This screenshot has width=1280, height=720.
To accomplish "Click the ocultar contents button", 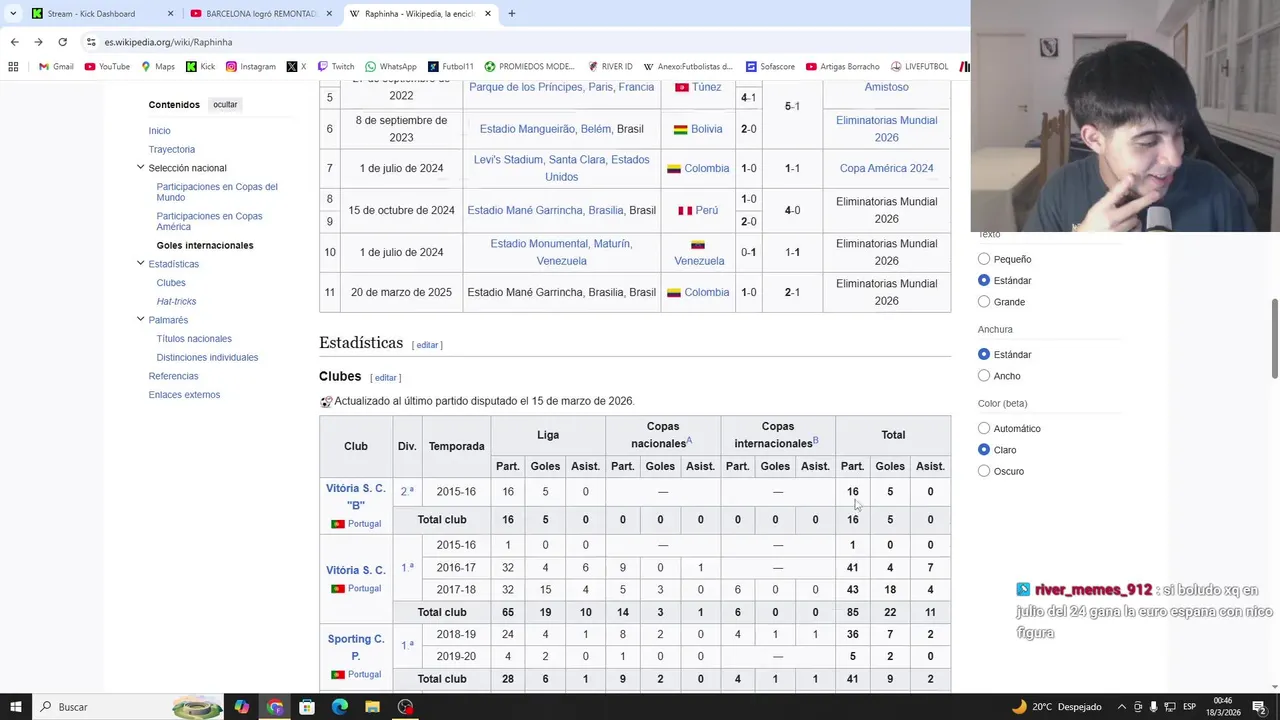I will pos(225,104).
